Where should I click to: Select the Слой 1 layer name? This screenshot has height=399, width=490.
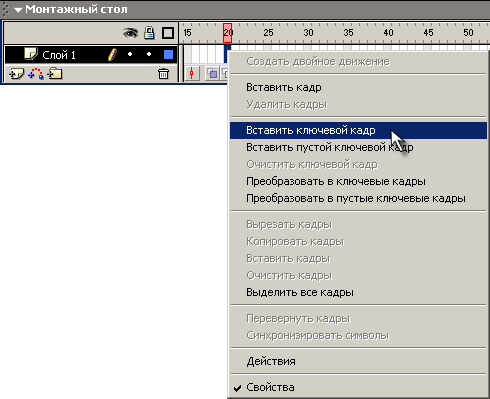59,55
